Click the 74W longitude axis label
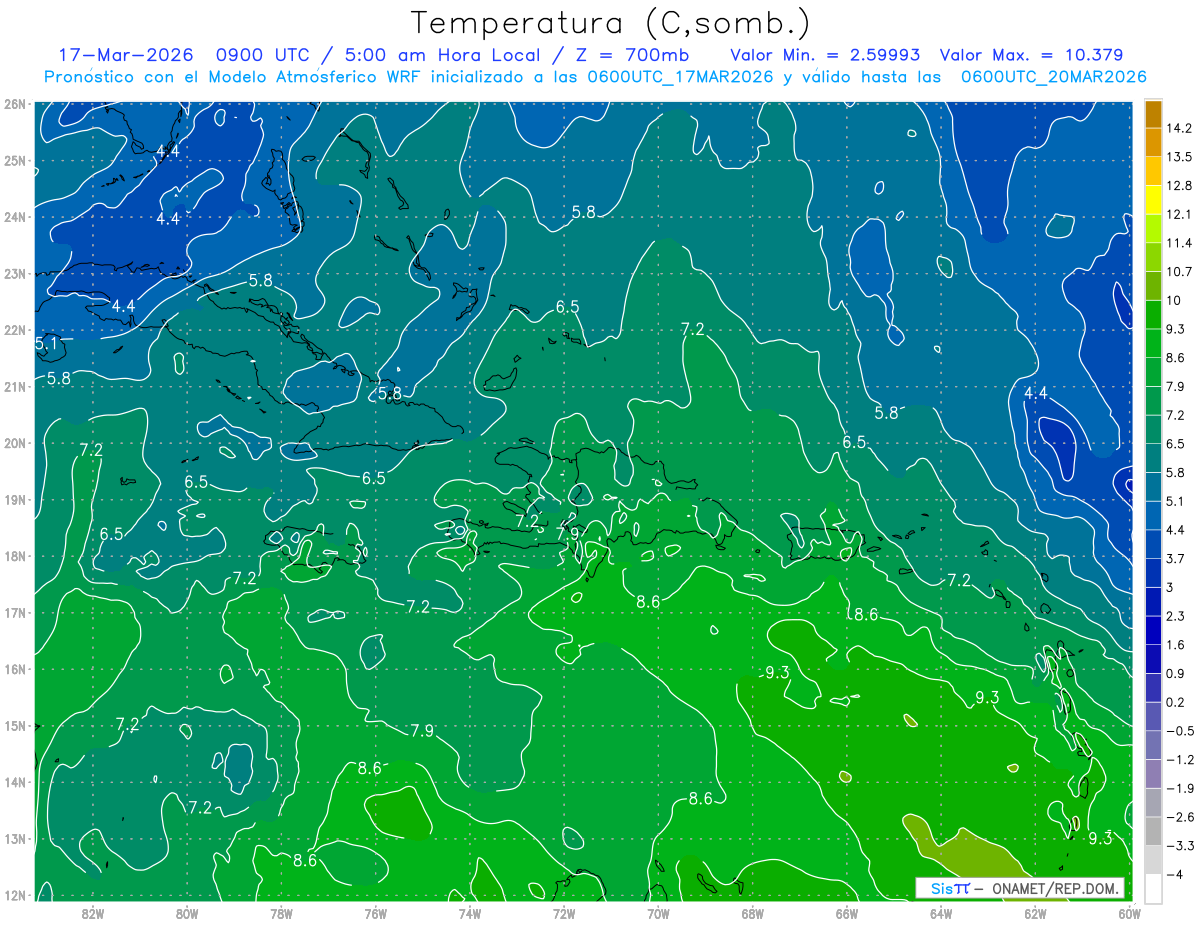Image resolution: width=1200 pixels, height=927 pixels. 469,914
